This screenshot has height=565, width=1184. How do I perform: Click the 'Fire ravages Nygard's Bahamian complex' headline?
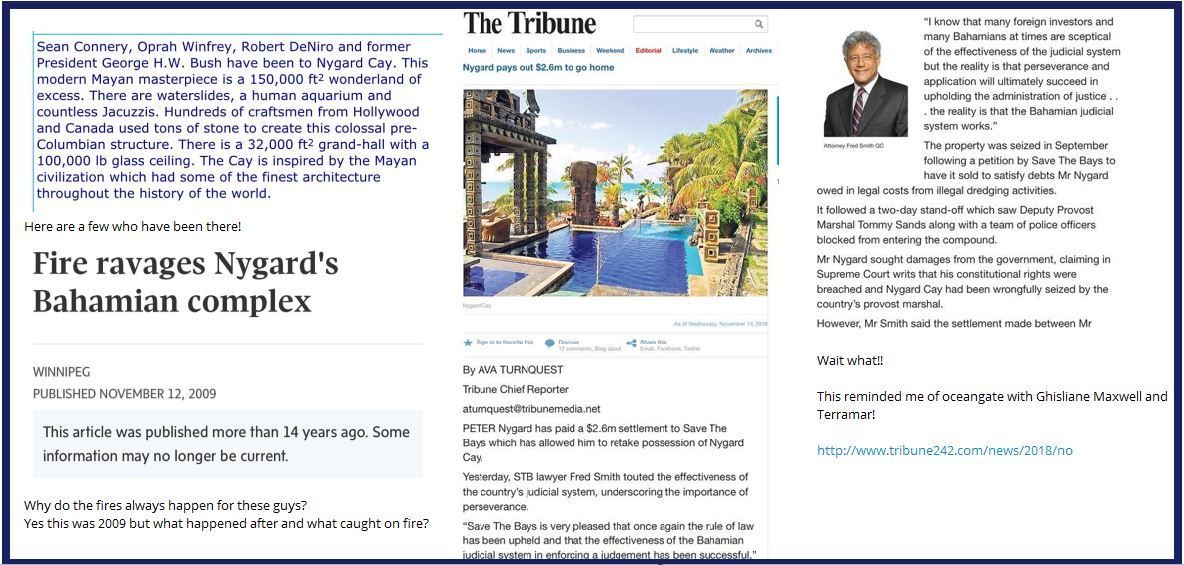pyautogui.click(x=186, y=282)
